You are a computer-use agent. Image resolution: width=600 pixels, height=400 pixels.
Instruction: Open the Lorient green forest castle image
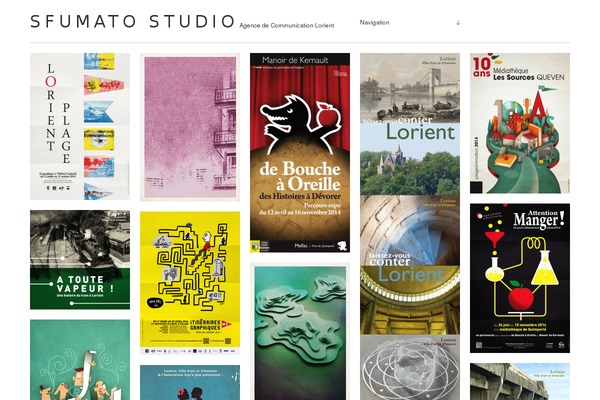click(x=410, y=159)
